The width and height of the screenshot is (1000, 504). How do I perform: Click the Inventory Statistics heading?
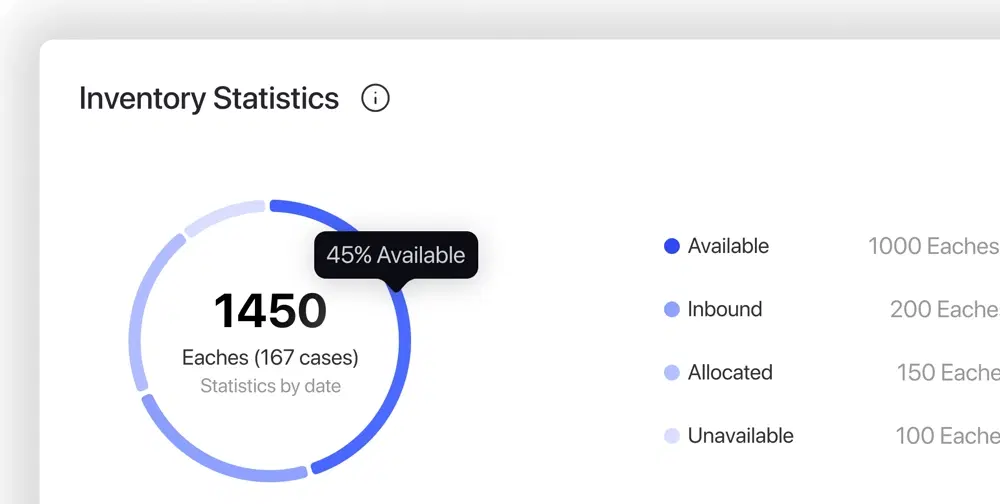(x=209, y=98)
